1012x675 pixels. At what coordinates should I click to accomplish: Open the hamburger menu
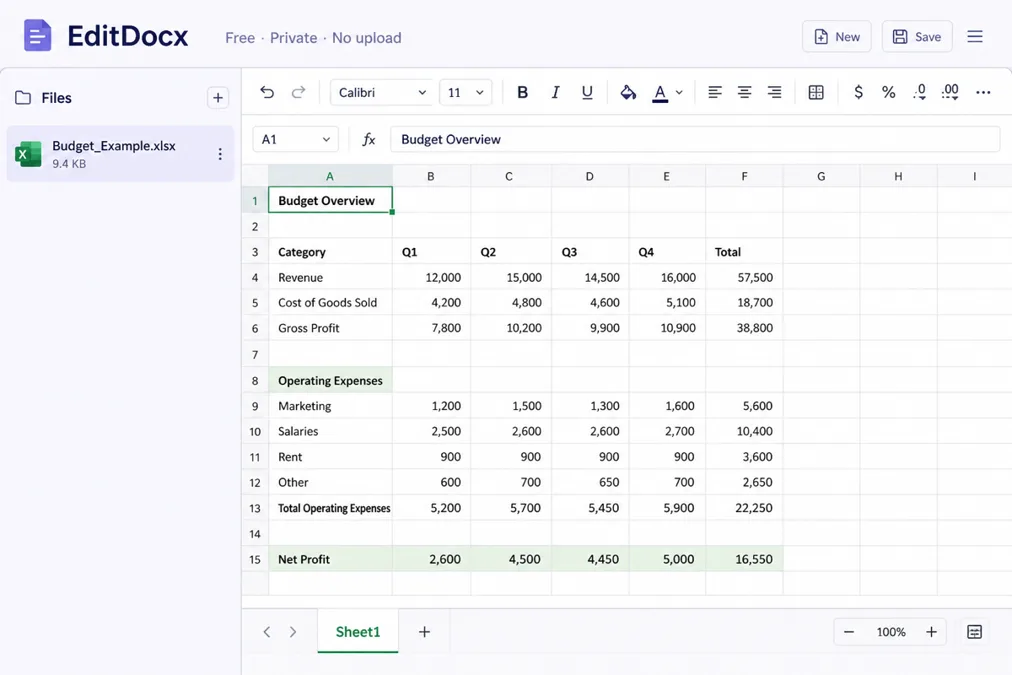tap(975, 37)
